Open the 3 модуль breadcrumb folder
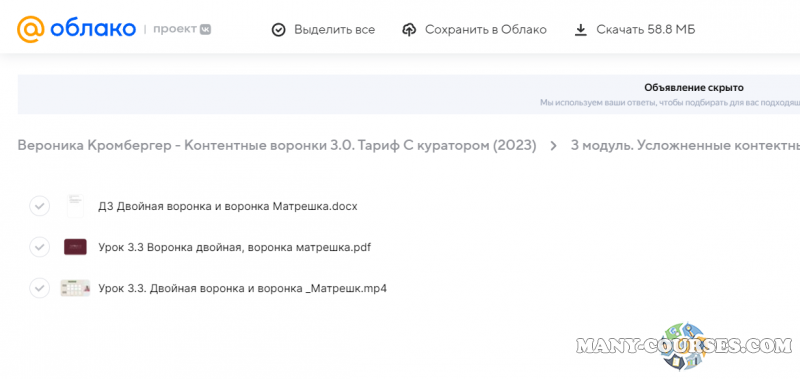The height and width of the screenshot is (379, 800). (x=685, y=145)
